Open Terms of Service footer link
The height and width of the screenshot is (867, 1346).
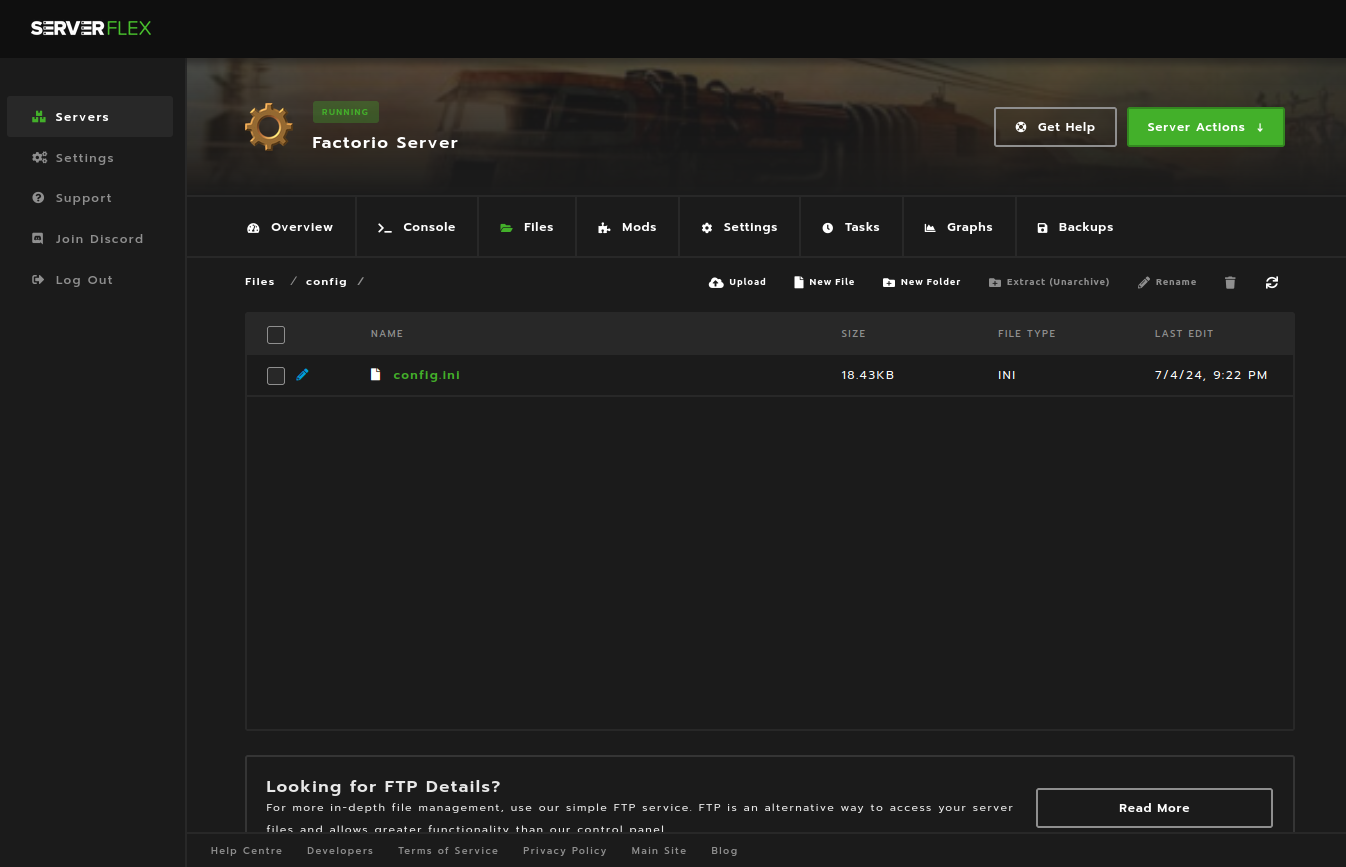[x=448, y=851]
